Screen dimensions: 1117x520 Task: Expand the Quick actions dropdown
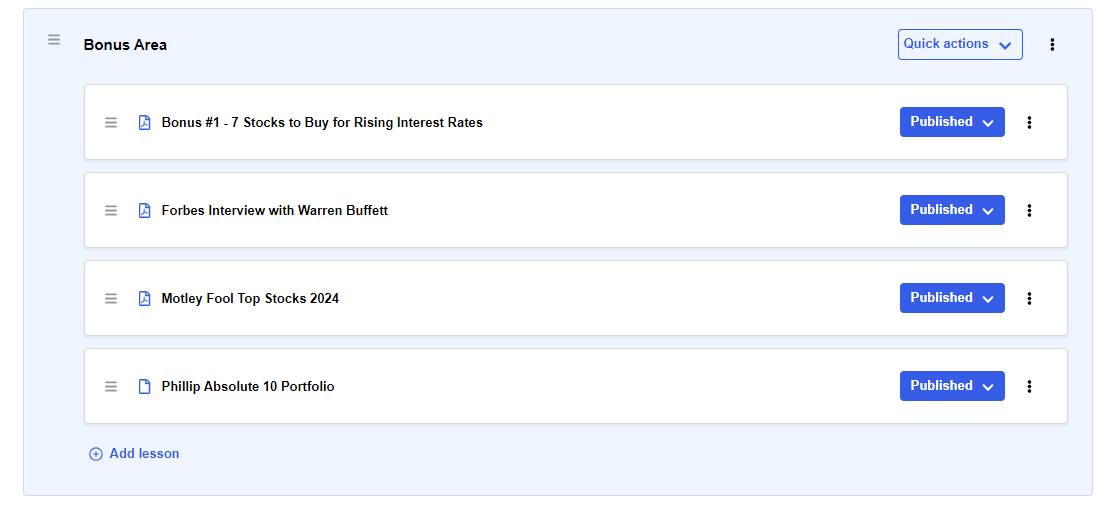click(x=960, y=44)
